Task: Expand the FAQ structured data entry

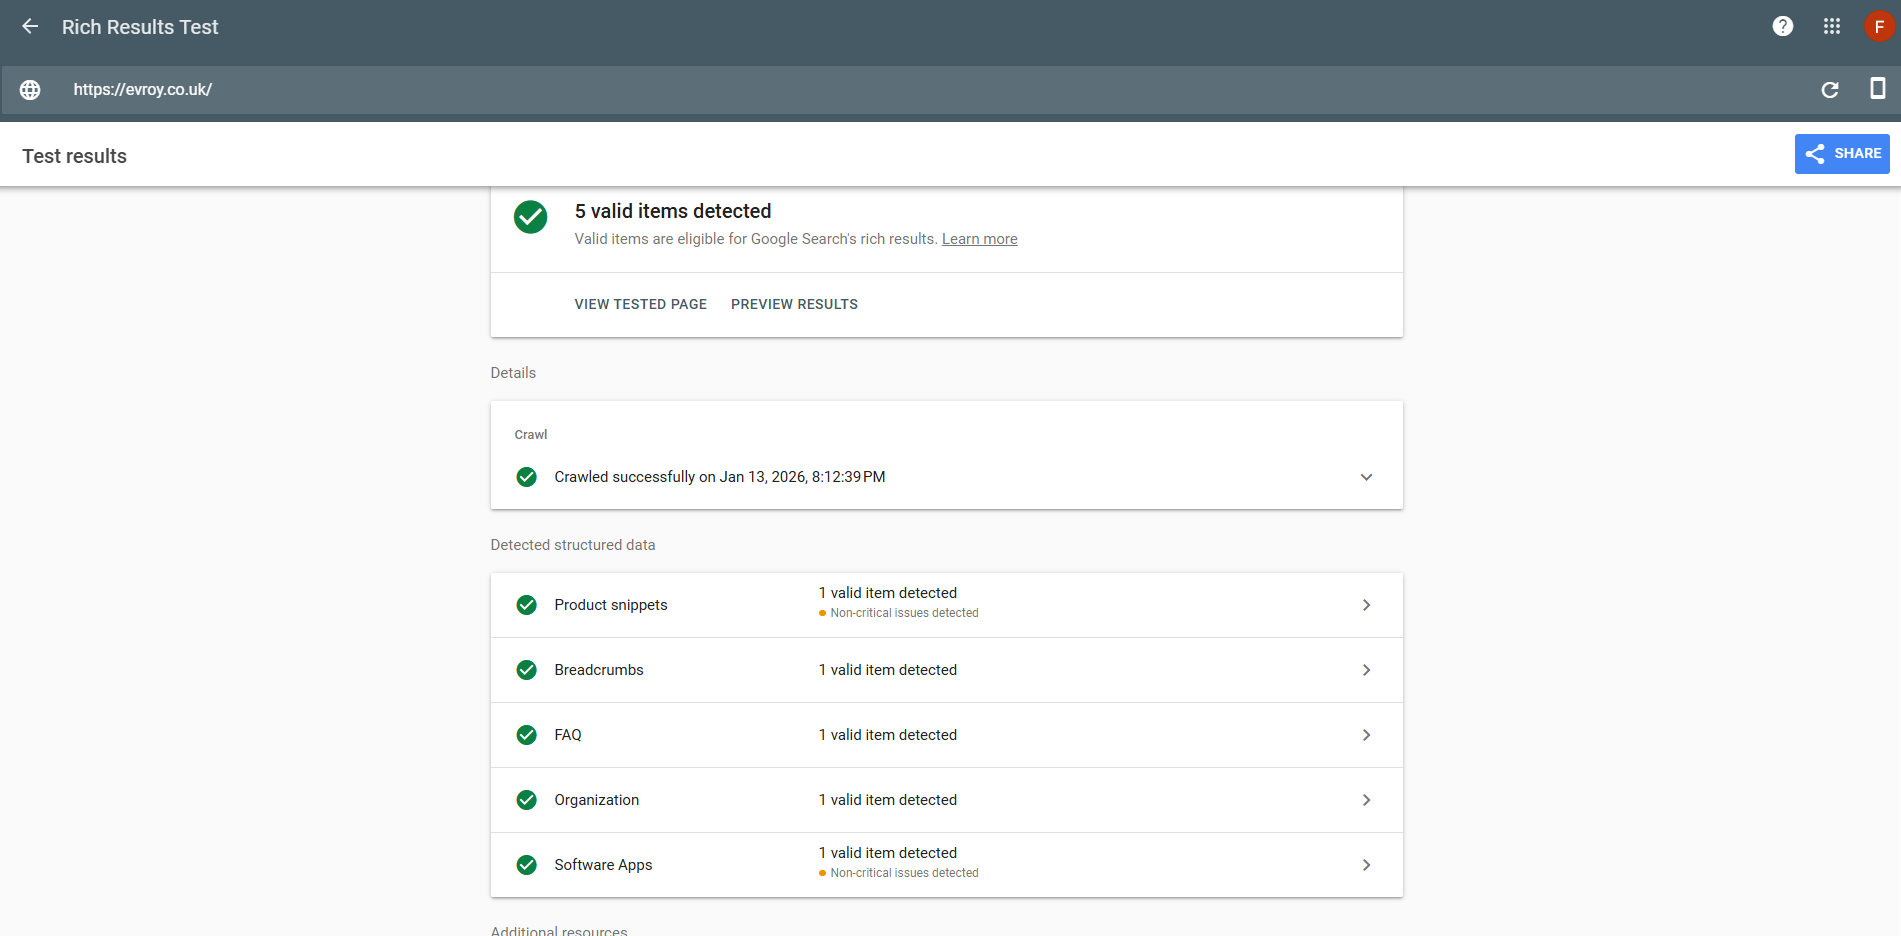Action: (1366, 734)
